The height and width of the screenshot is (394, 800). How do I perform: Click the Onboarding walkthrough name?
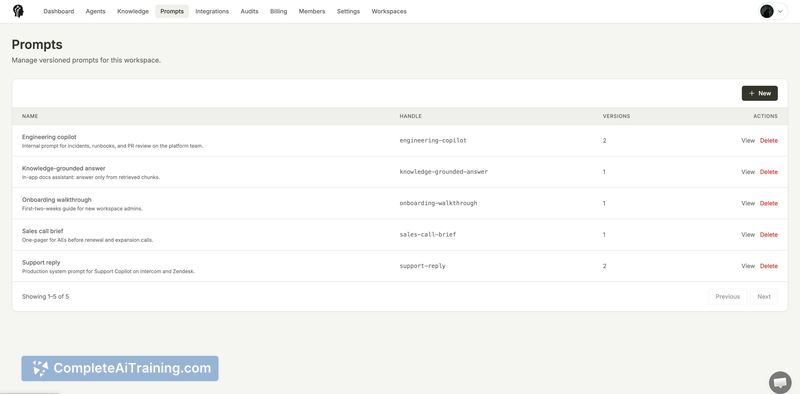(57, 200)
